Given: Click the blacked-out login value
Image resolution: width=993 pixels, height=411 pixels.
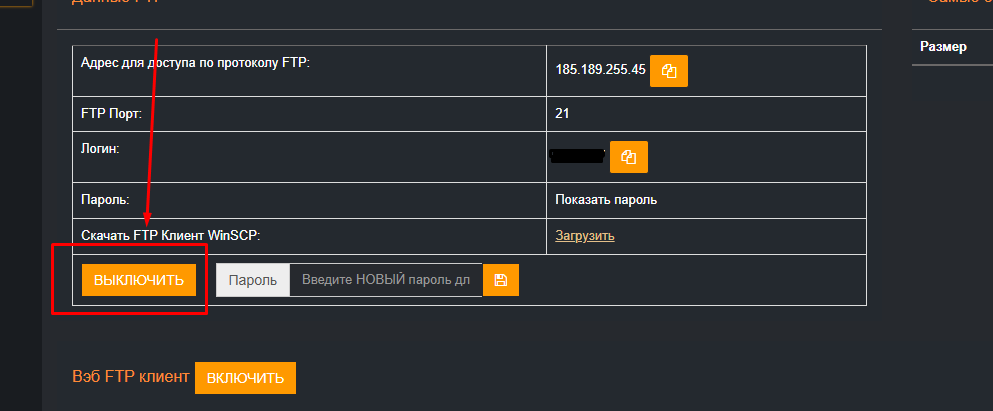Looking at the screenshot, I should point(578,156).
